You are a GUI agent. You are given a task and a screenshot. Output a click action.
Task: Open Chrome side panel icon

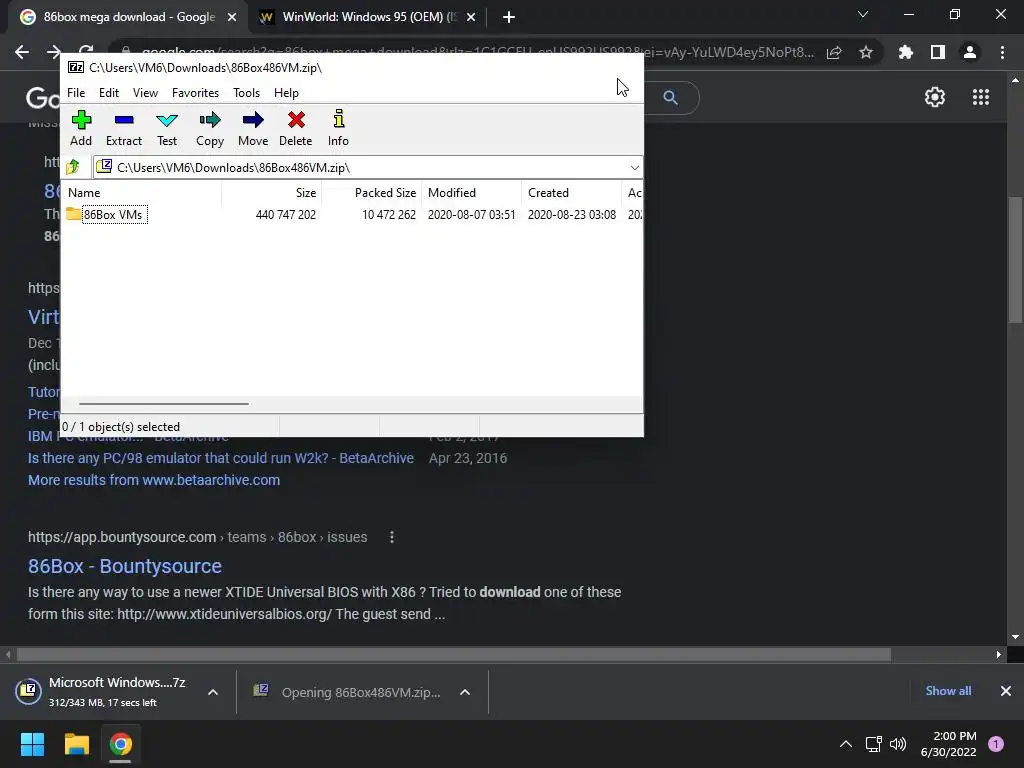click(x=937, y=52)
